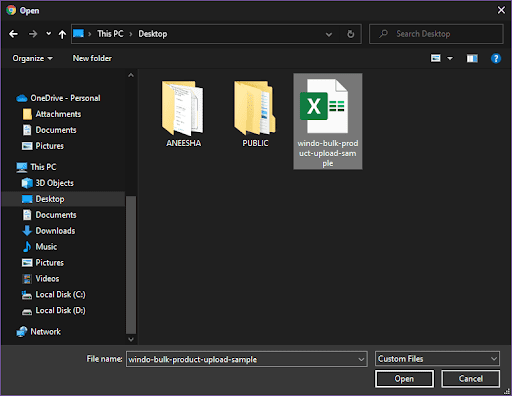
Task: Go back with the left arrow
Action: coord(13,34)
